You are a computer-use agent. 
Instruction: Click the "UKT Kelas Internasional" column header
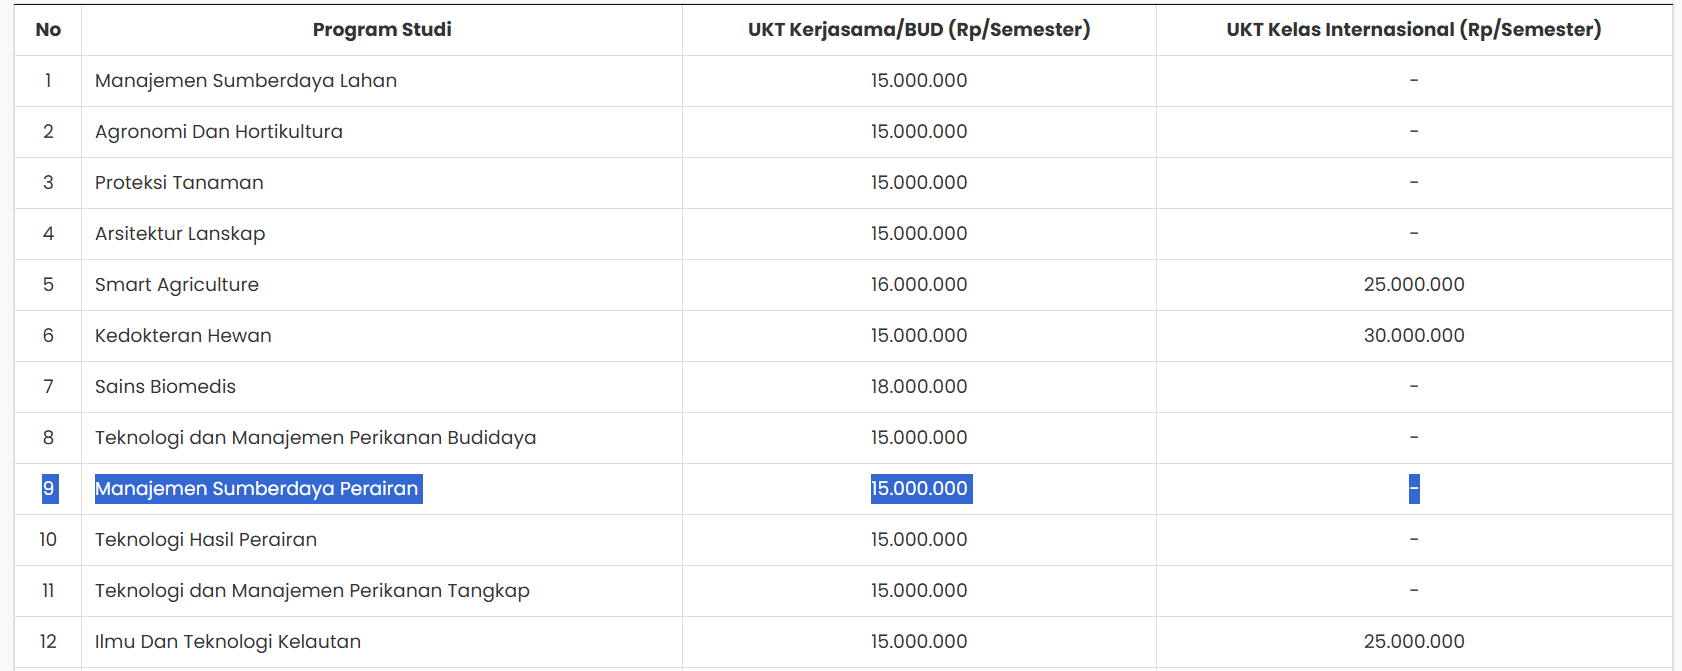coord(1413,30)
